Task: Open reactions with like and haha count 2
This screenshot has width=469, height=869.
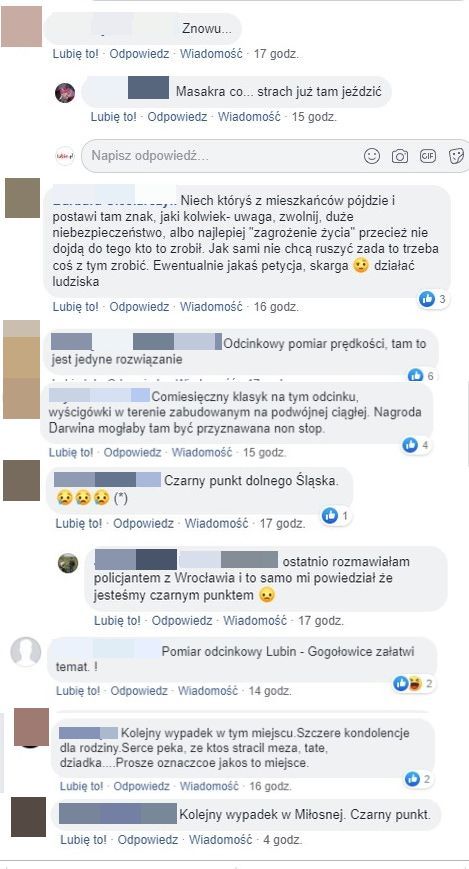Action: (412, 684)
